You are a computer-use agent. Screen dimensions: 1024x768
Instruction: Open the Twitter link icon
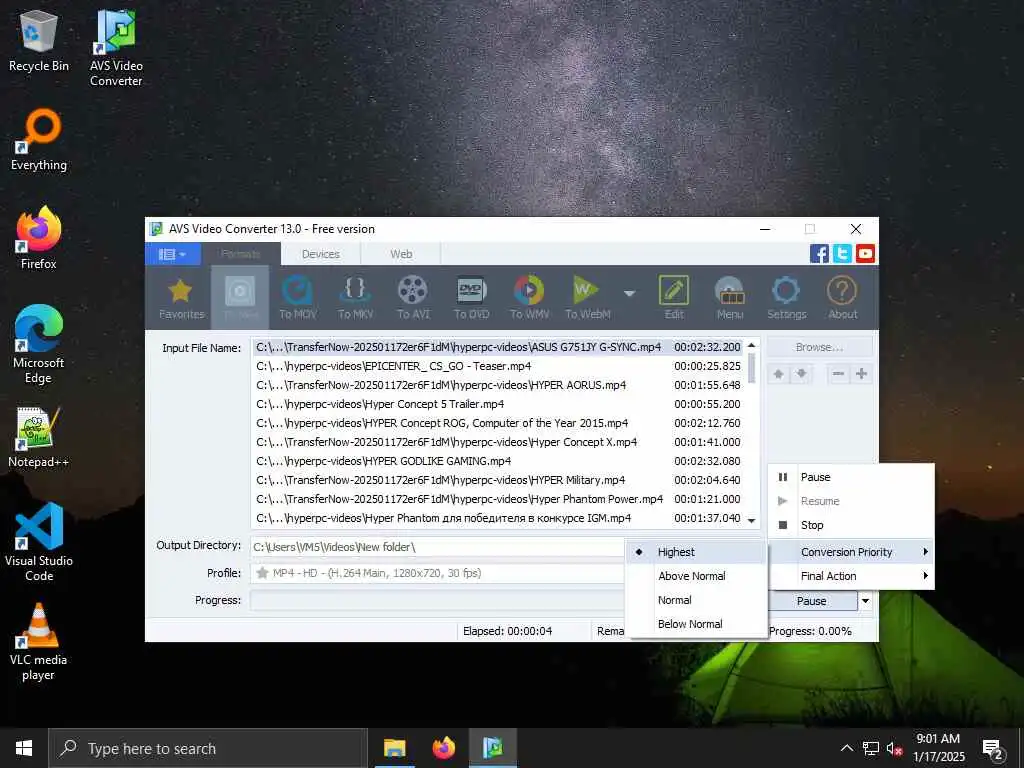842,253
